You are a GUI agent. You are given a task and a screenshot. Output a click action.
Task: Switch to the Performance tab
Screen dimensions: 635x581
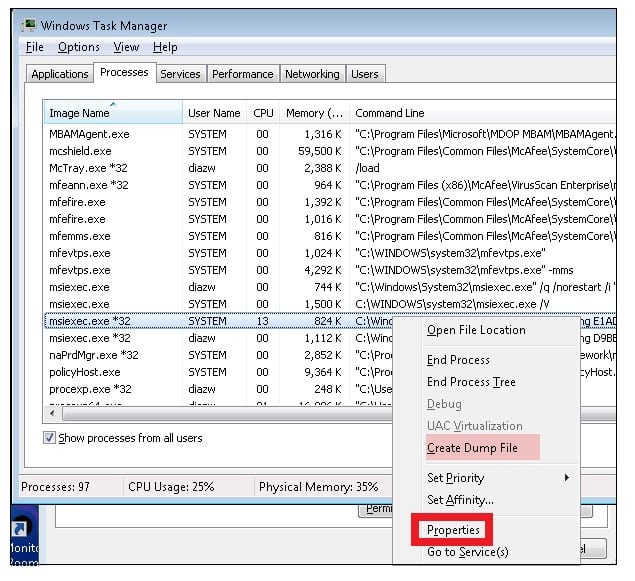243,74
